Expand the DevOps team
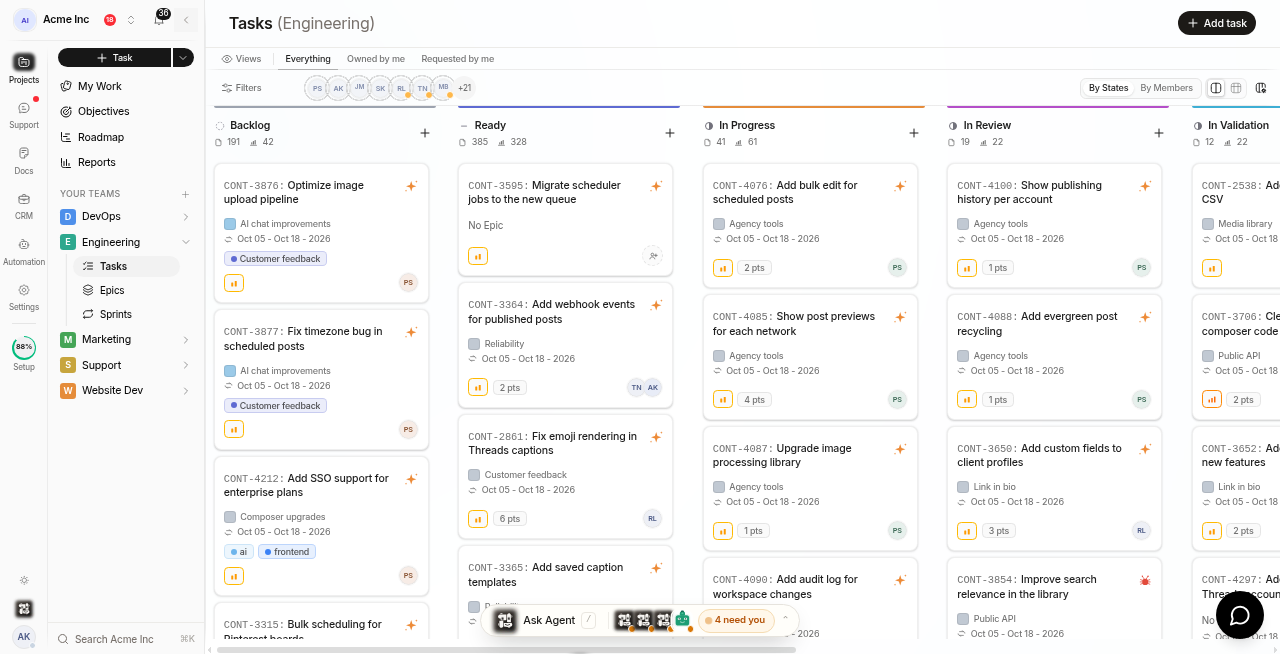Image resolution: width=1280 pixels, height=654 pixels. pos(186,217)
